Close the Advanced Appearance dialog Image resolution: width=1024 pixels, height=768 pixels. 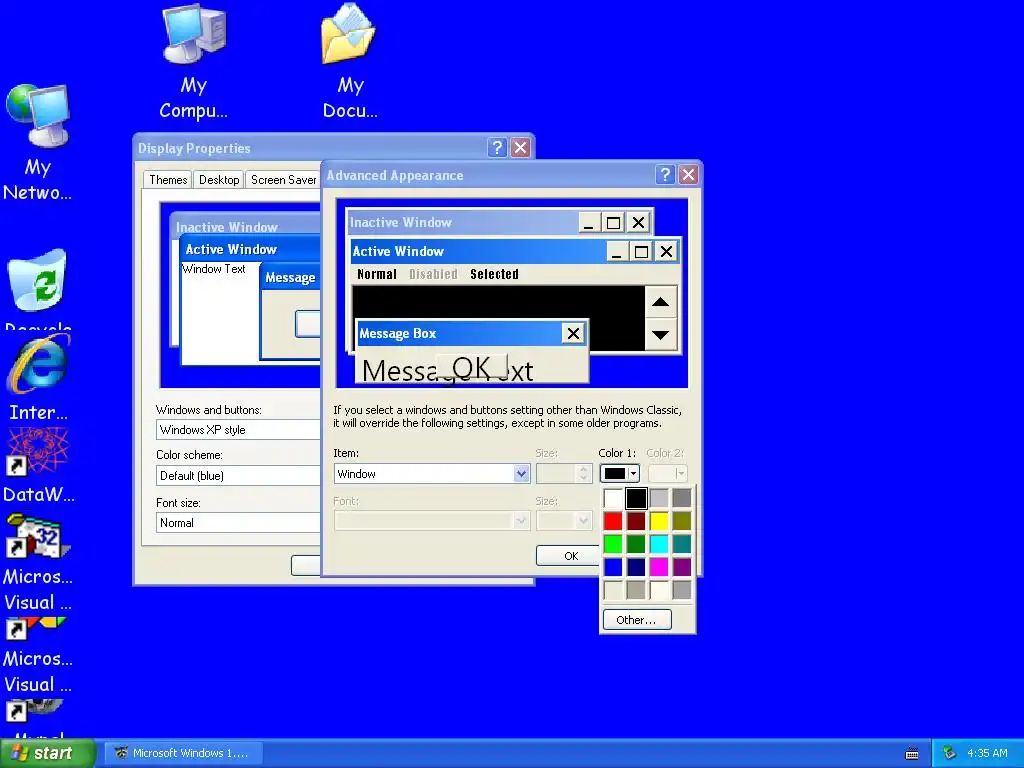pyautogui.click(x=688, y=174)
